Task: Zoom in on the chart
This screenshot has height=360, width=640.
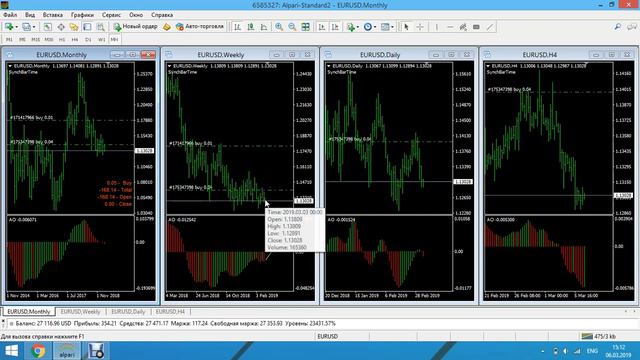Action: [x=279, y=27]
